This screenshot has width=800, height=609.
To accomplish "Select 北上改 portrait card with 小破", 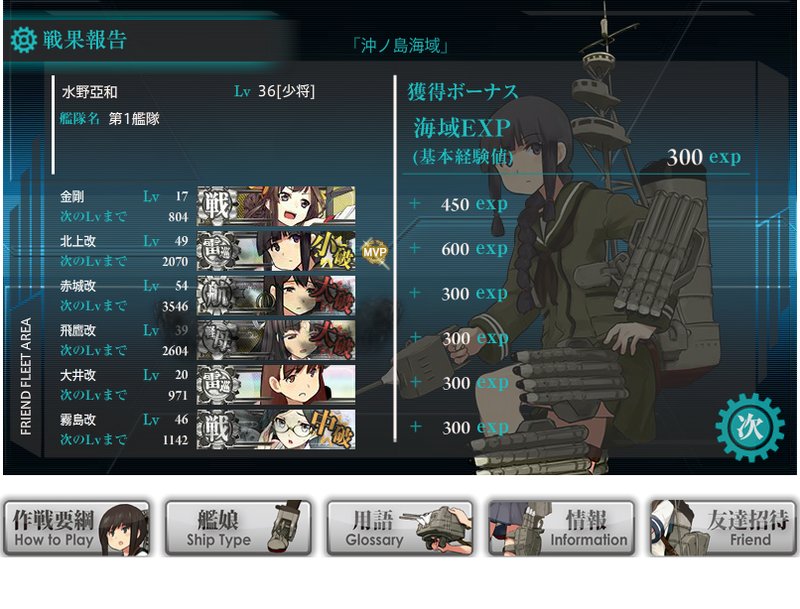I will click(x=276, y=251).
